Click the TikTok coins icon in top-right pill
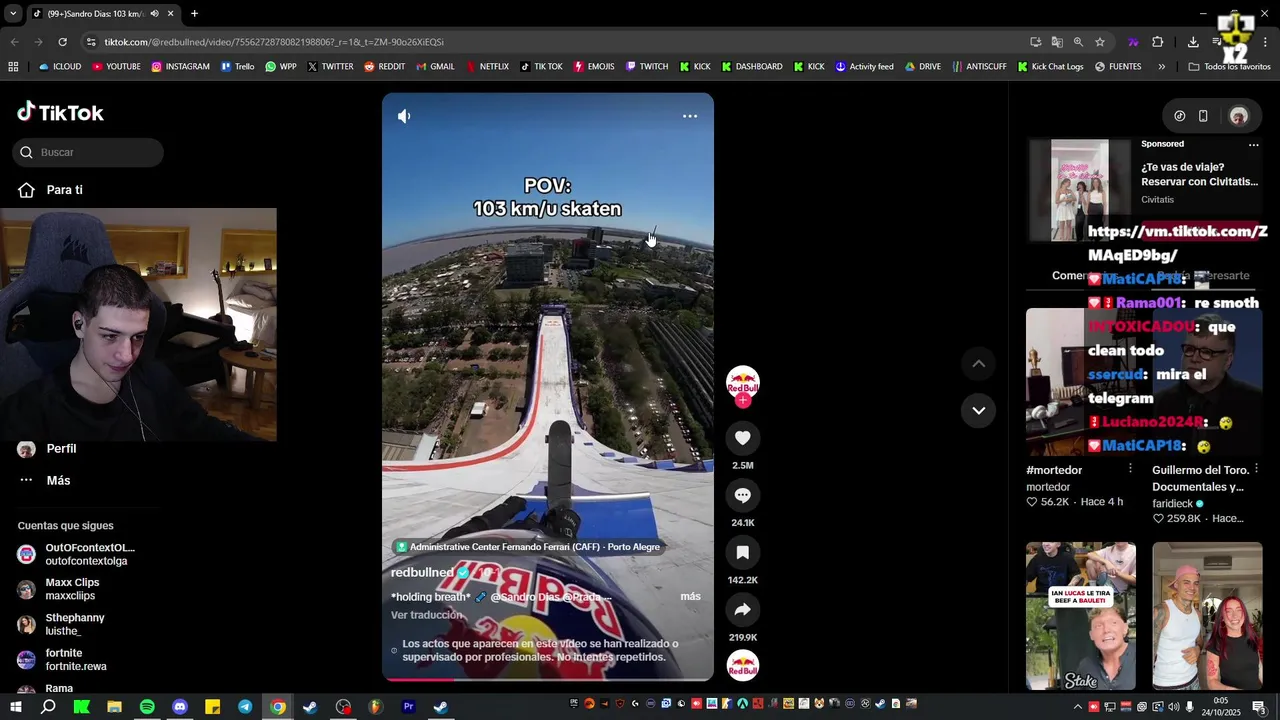The height and width of the screenshot is (720, 1280). click(1180, 116)
